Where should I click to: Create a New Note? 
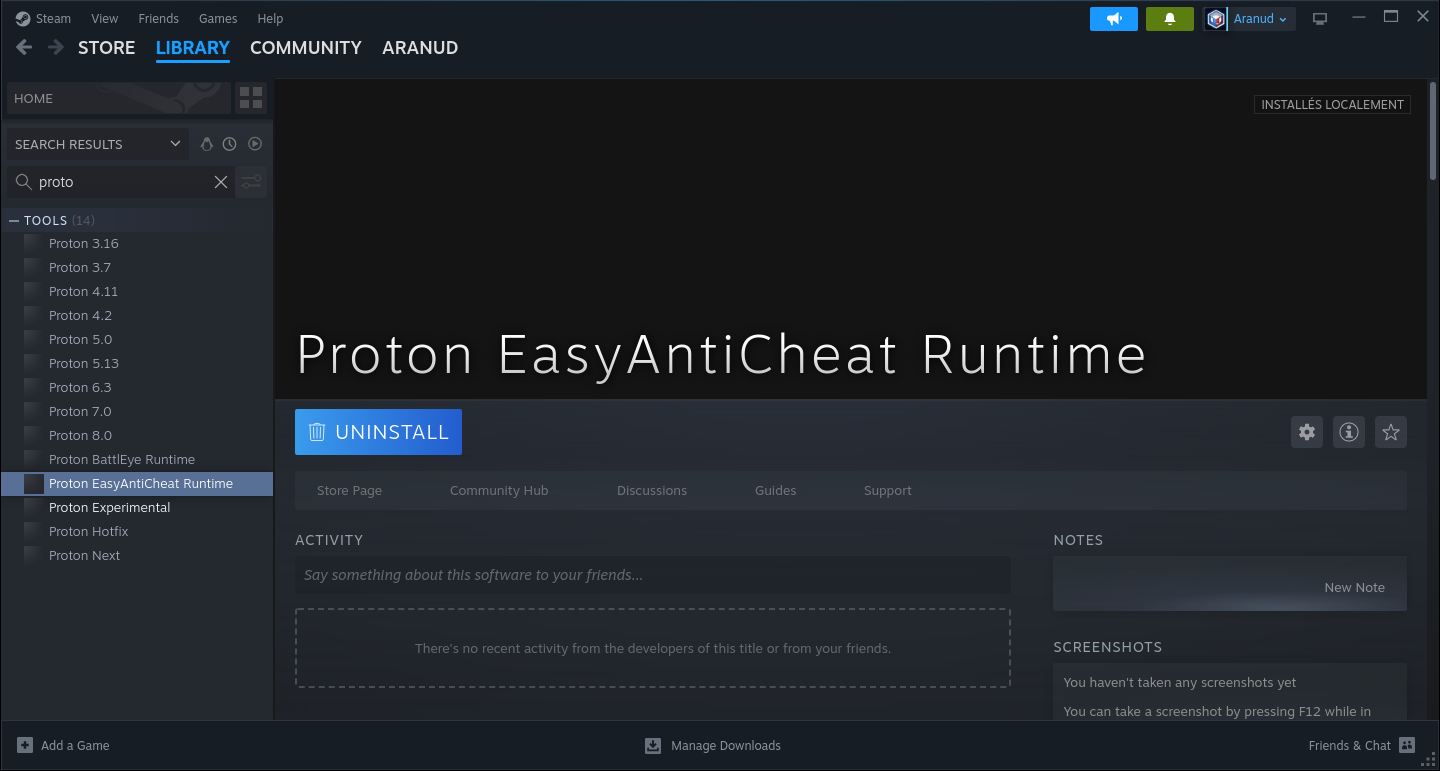tap(1355, 587)
